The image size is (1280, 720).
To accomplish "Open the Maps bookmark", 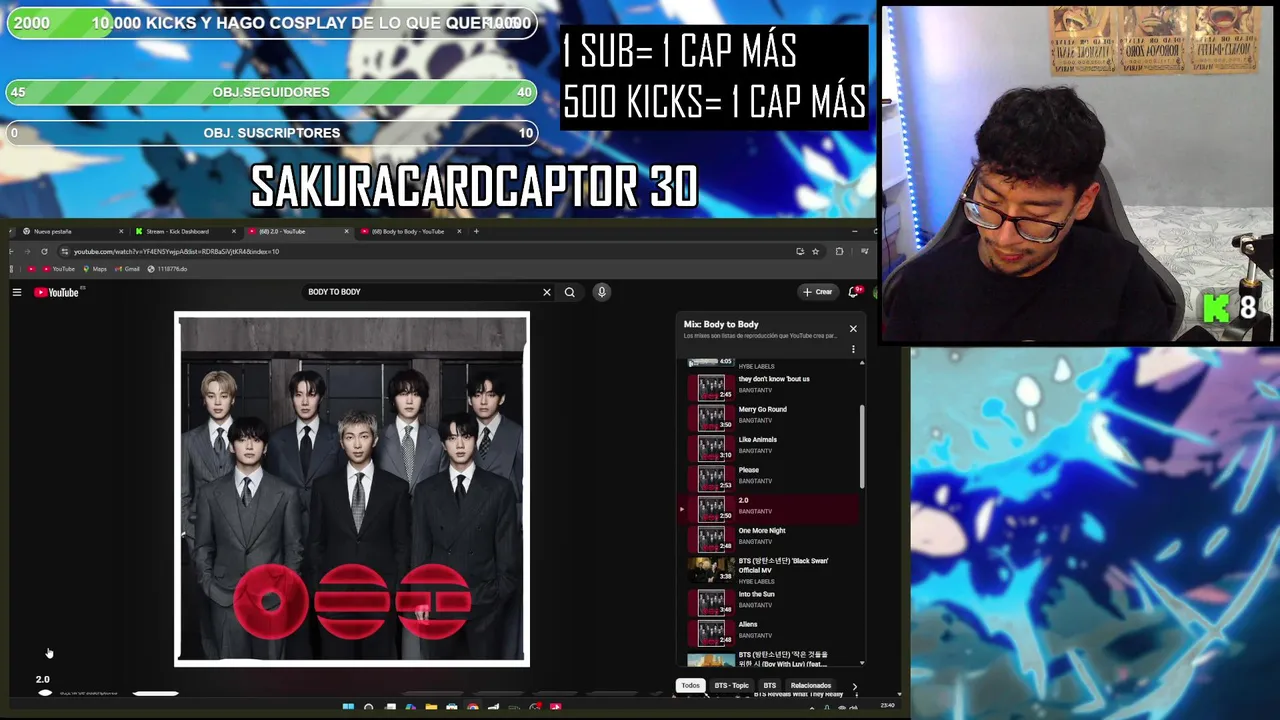I will point(95,269).
